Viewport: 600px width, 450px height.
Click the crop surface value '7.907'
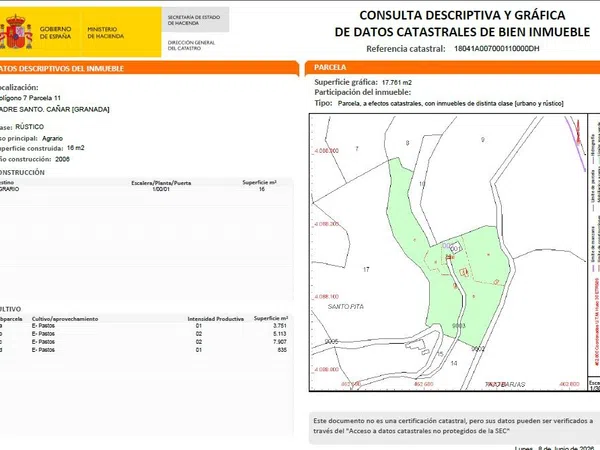point(280,342)
